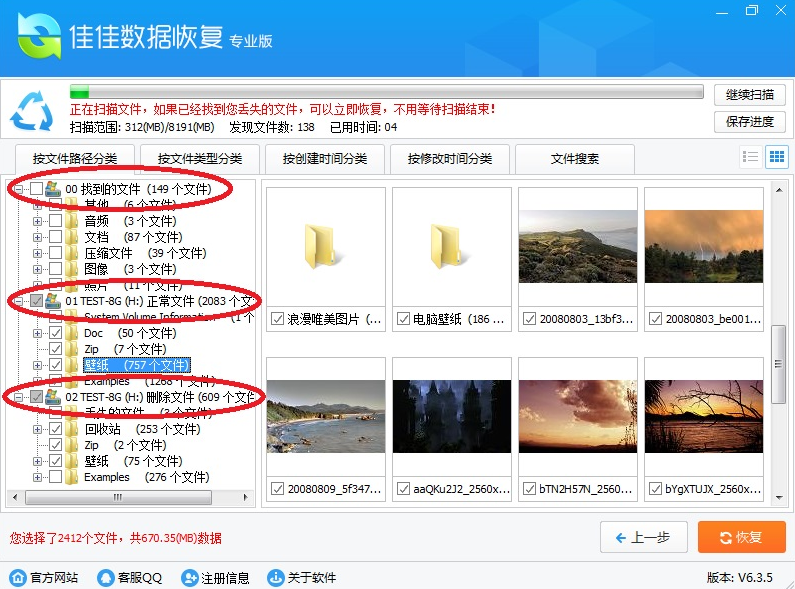Collapse the 01 TEST-8G 正常文件 node

pyautogui.click(x=18, y=301)
